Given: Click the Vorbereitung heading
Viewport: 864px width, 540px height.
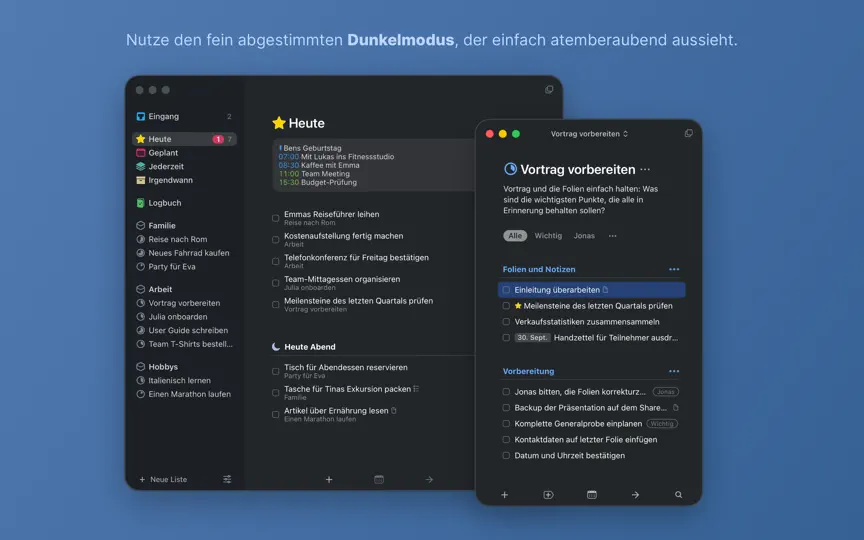Looking at the screenshot, I should (x=528, y=371).
